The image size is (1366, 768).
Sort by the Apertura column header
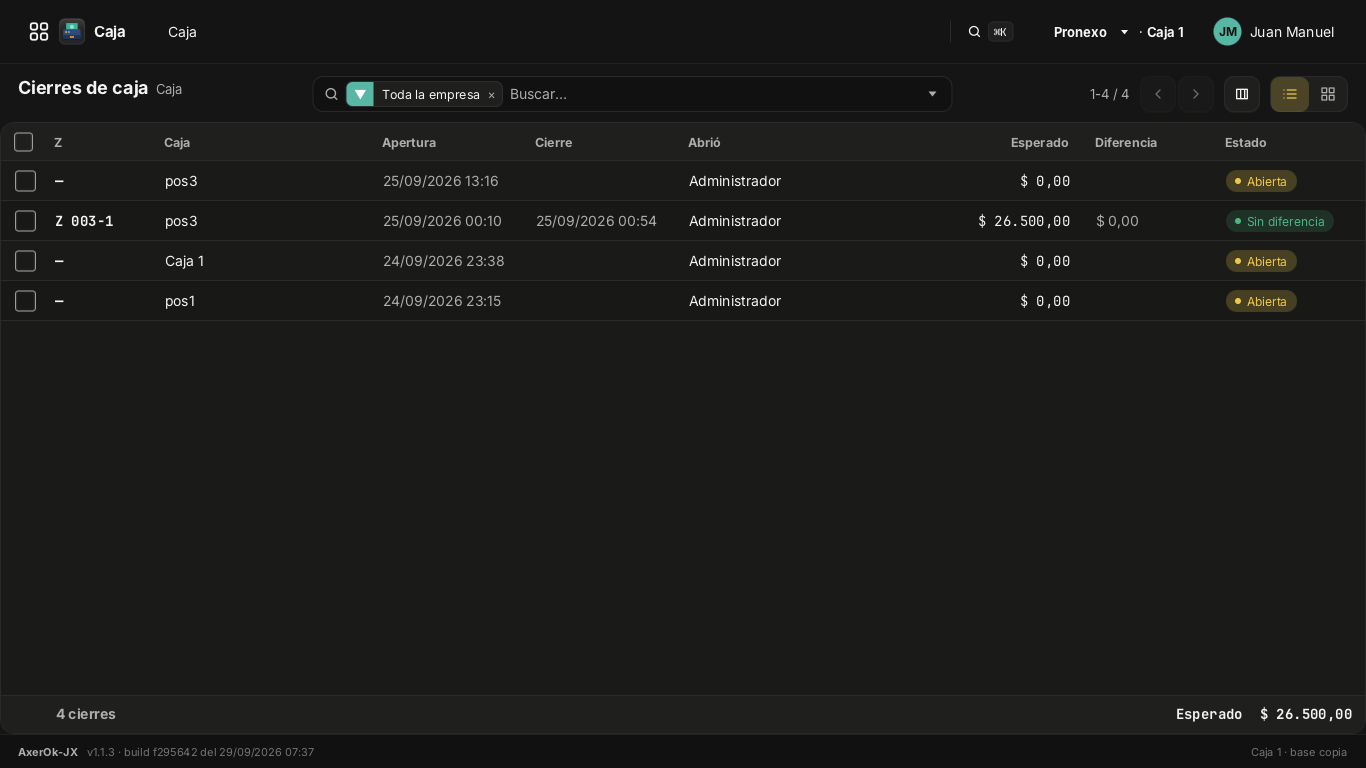pos(409,142)
